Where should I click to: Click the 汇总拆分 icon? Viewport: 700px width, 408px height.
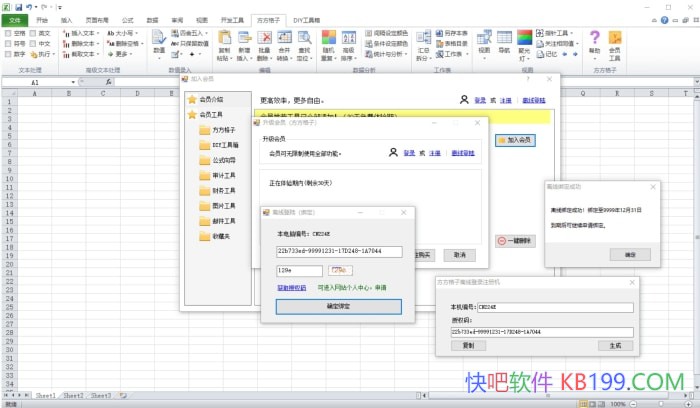click(x=424, y=43)
